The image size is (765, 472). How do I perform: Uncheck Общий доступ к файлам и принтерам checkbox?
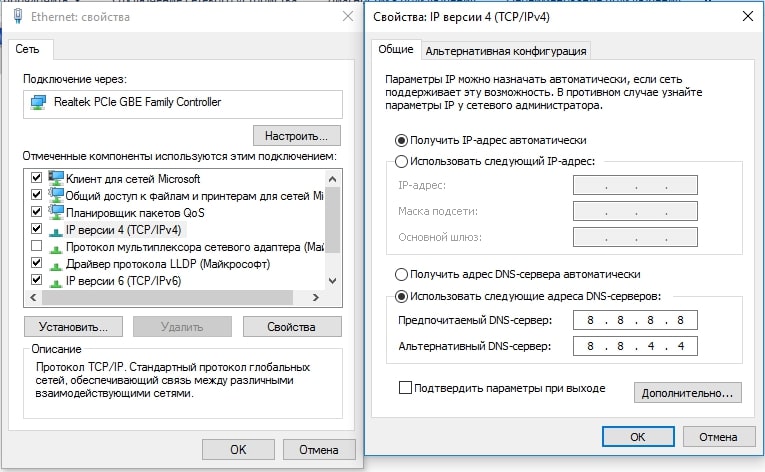(x=37, y=194)
